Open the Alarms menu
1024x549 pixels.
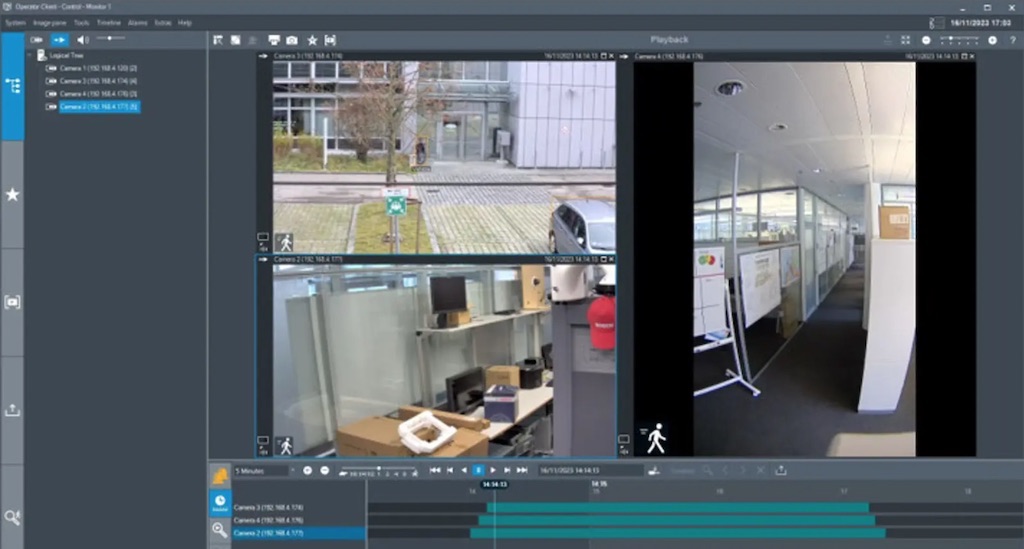(138, 22)
